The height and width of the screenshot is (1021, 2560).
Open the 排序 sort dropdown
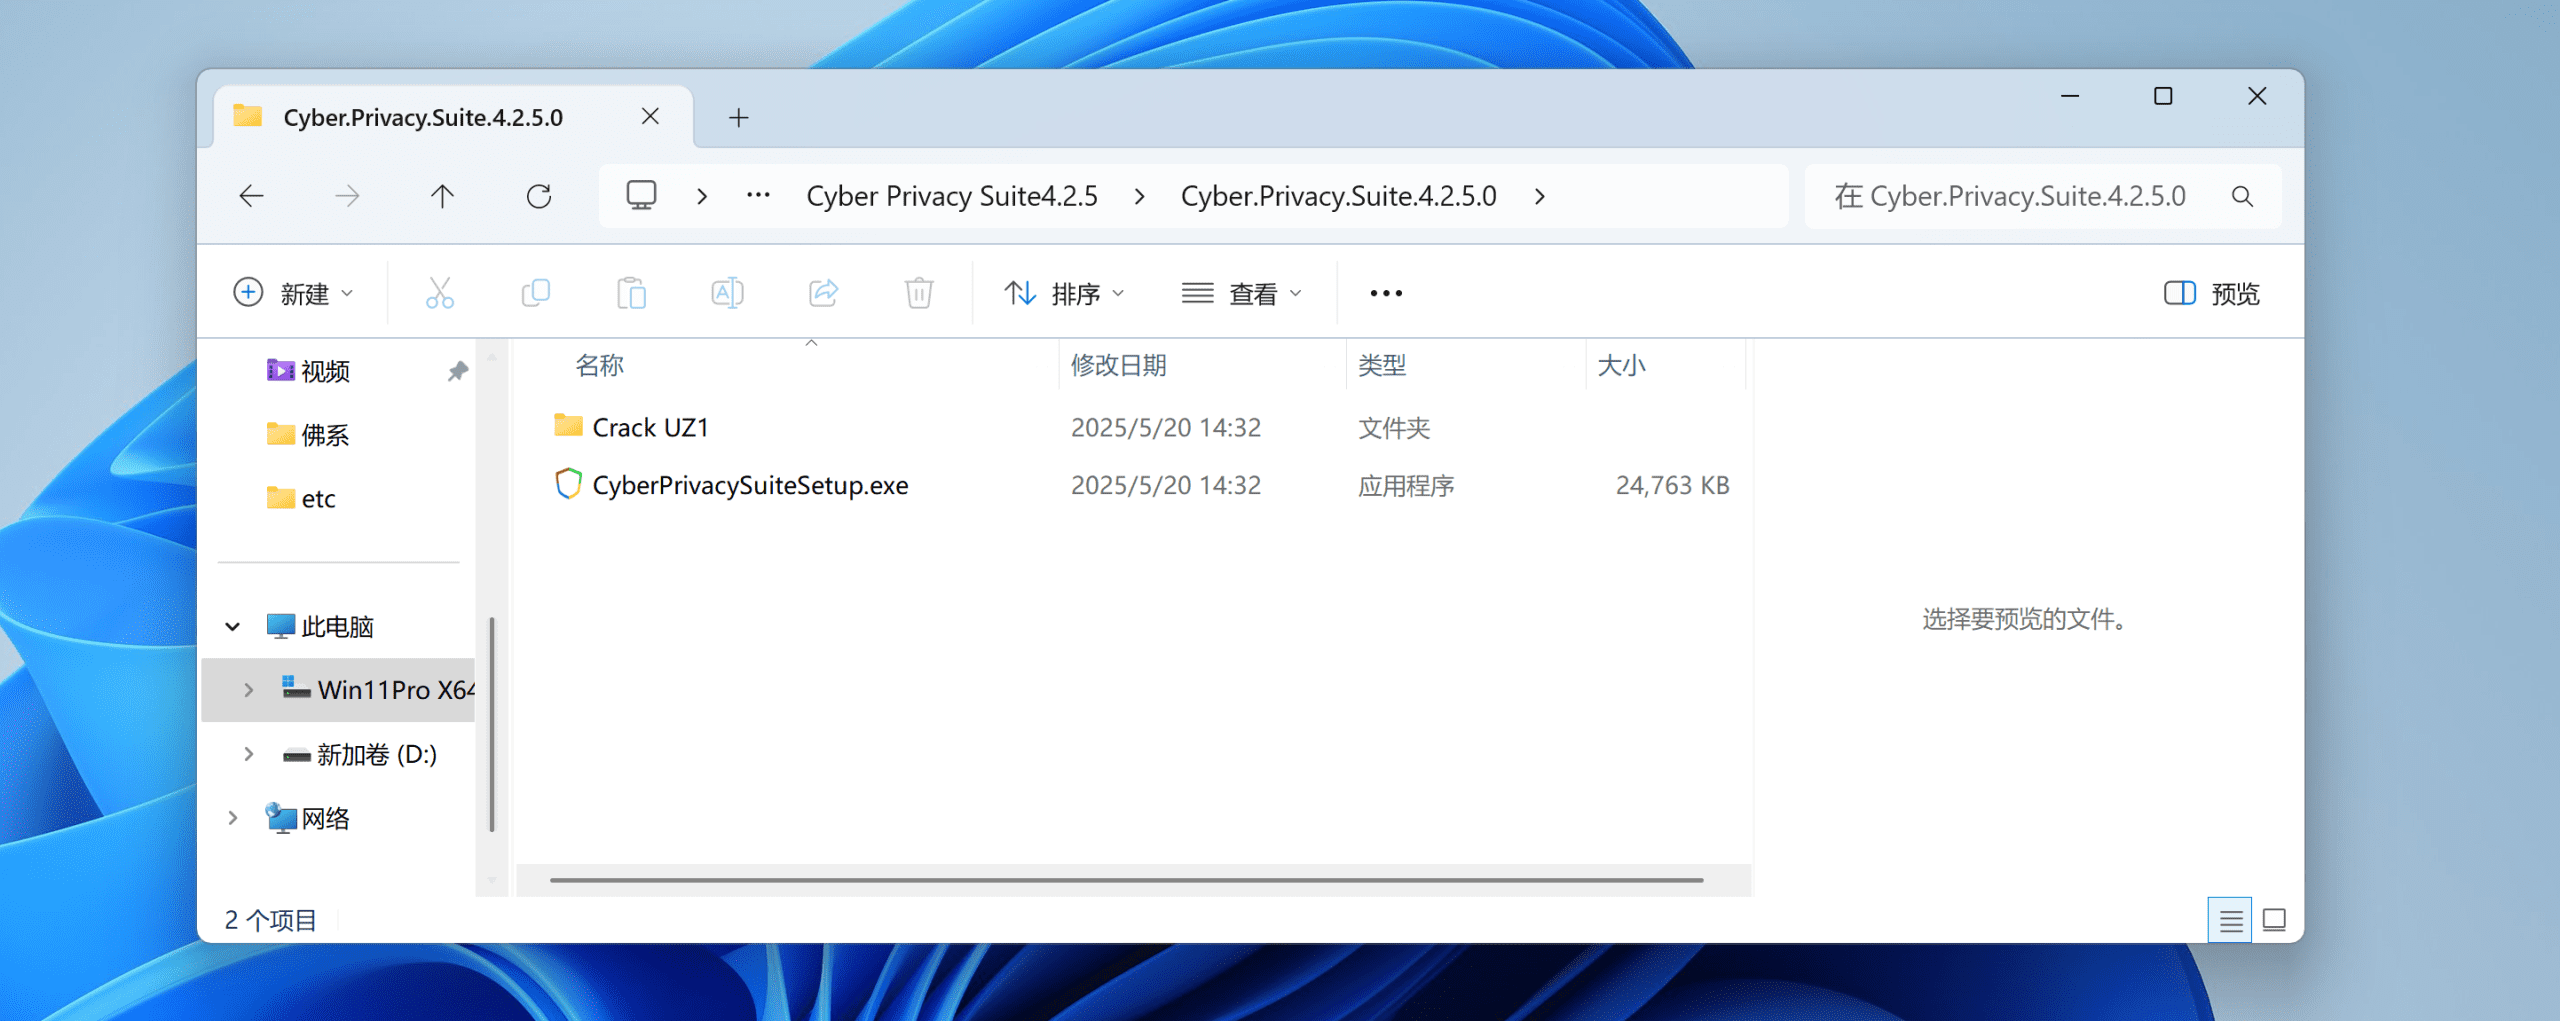[1064, 293]
